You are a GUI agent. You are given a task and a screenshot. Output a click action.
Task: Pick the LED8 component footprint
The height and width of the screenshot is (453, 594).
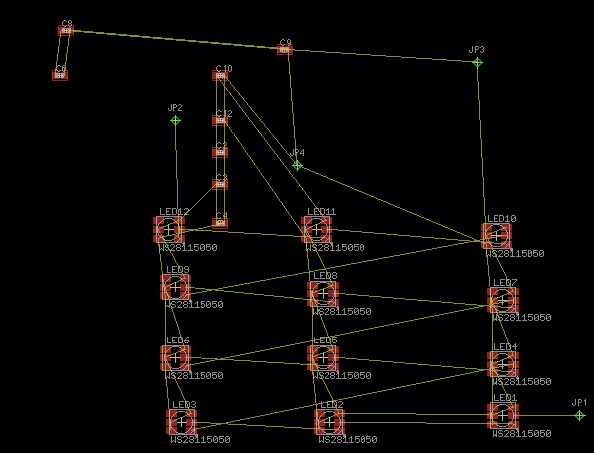323,294
